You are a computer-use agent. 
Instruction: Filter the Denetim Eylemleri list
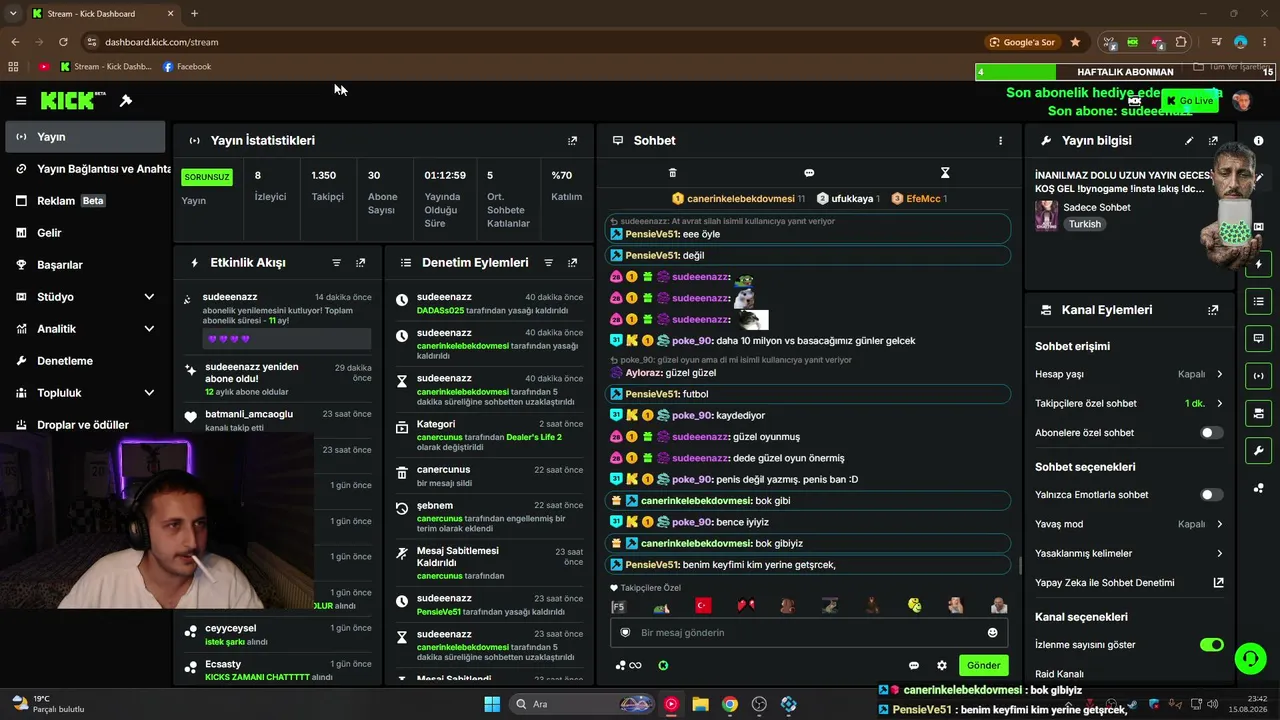(x=548, y=263)
